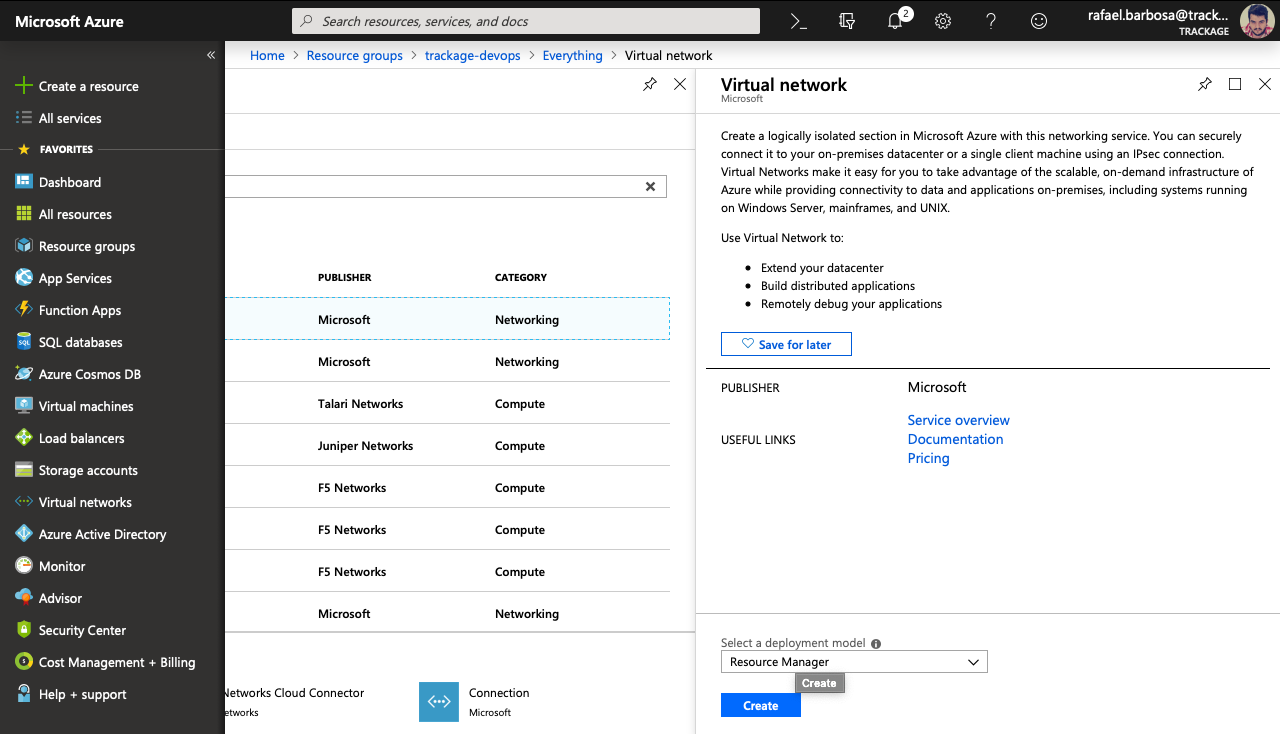This screenshot has height=734, width=1280.
Task: Close the Virtual network blade
Action: pyautogui.click(x=1265, y=84)
